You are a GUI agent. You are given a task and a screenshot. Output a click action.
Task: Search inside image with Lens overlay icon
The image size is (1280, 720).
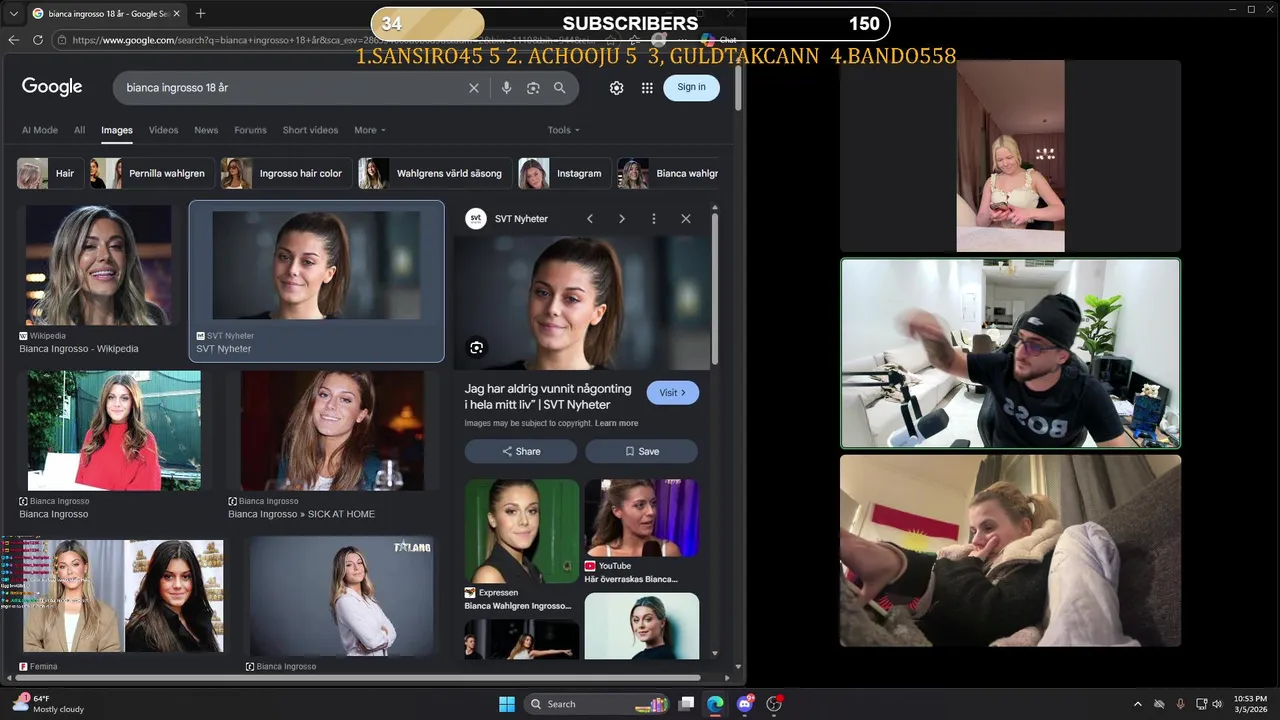(477, 347)
